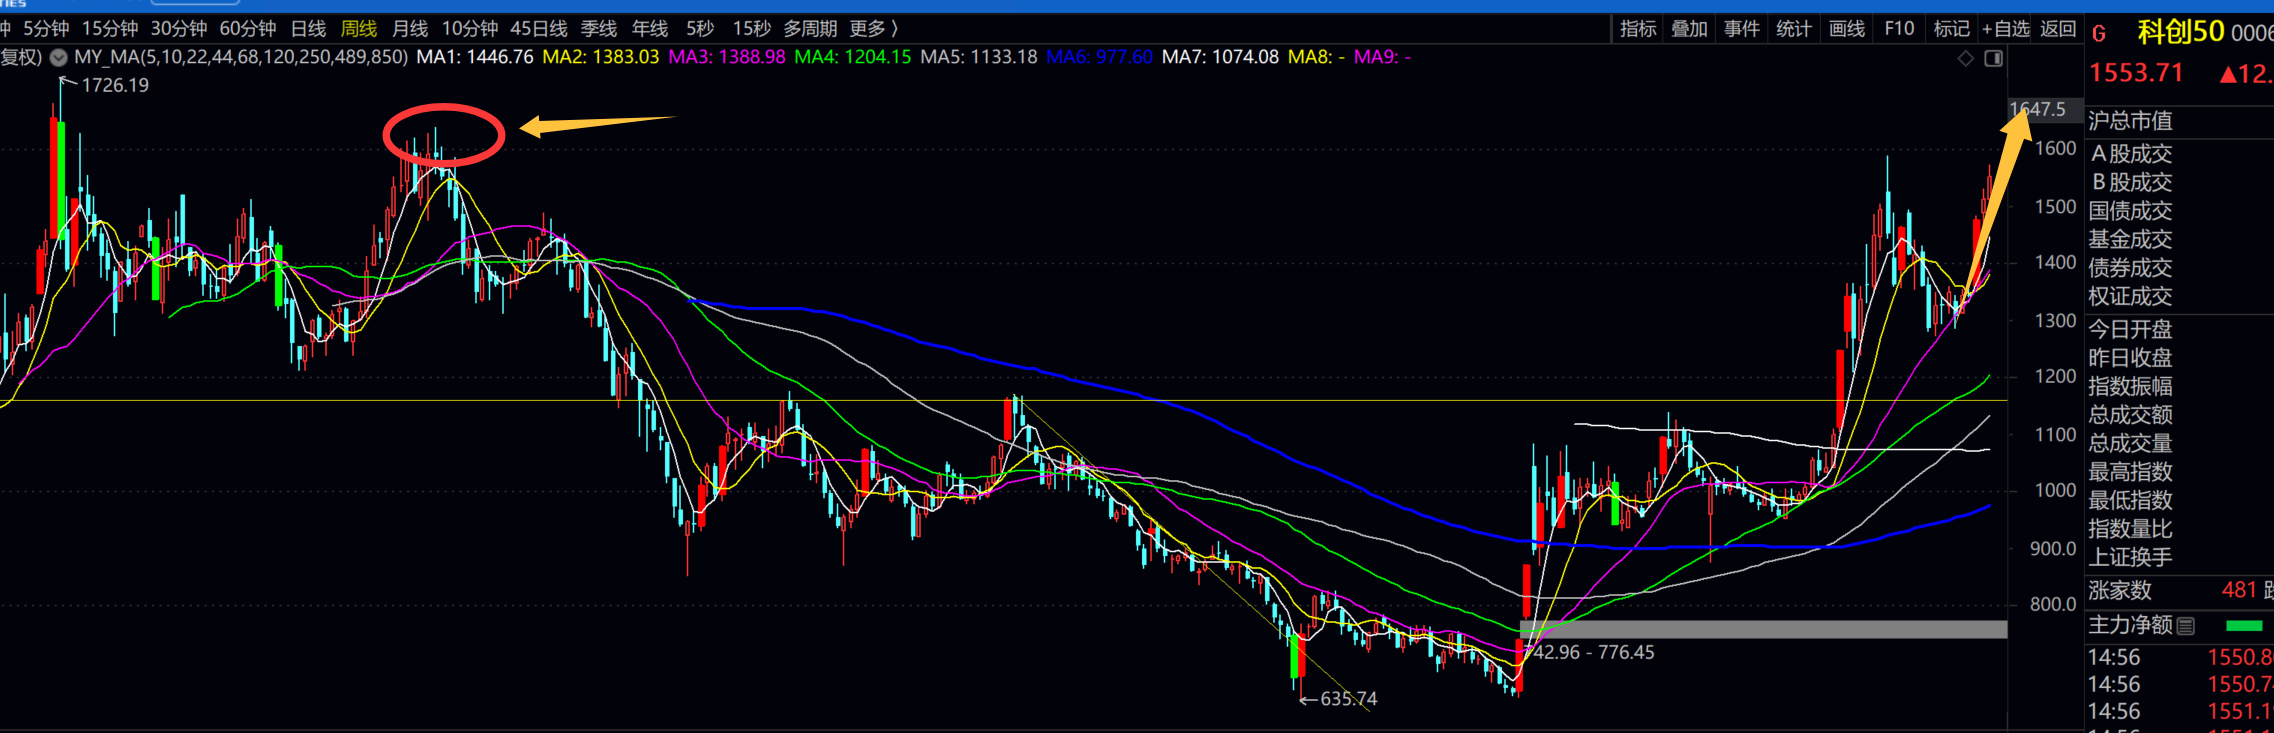Click the 统计 statistics button
The image size is (2274, 733).
coord(1793,29)
